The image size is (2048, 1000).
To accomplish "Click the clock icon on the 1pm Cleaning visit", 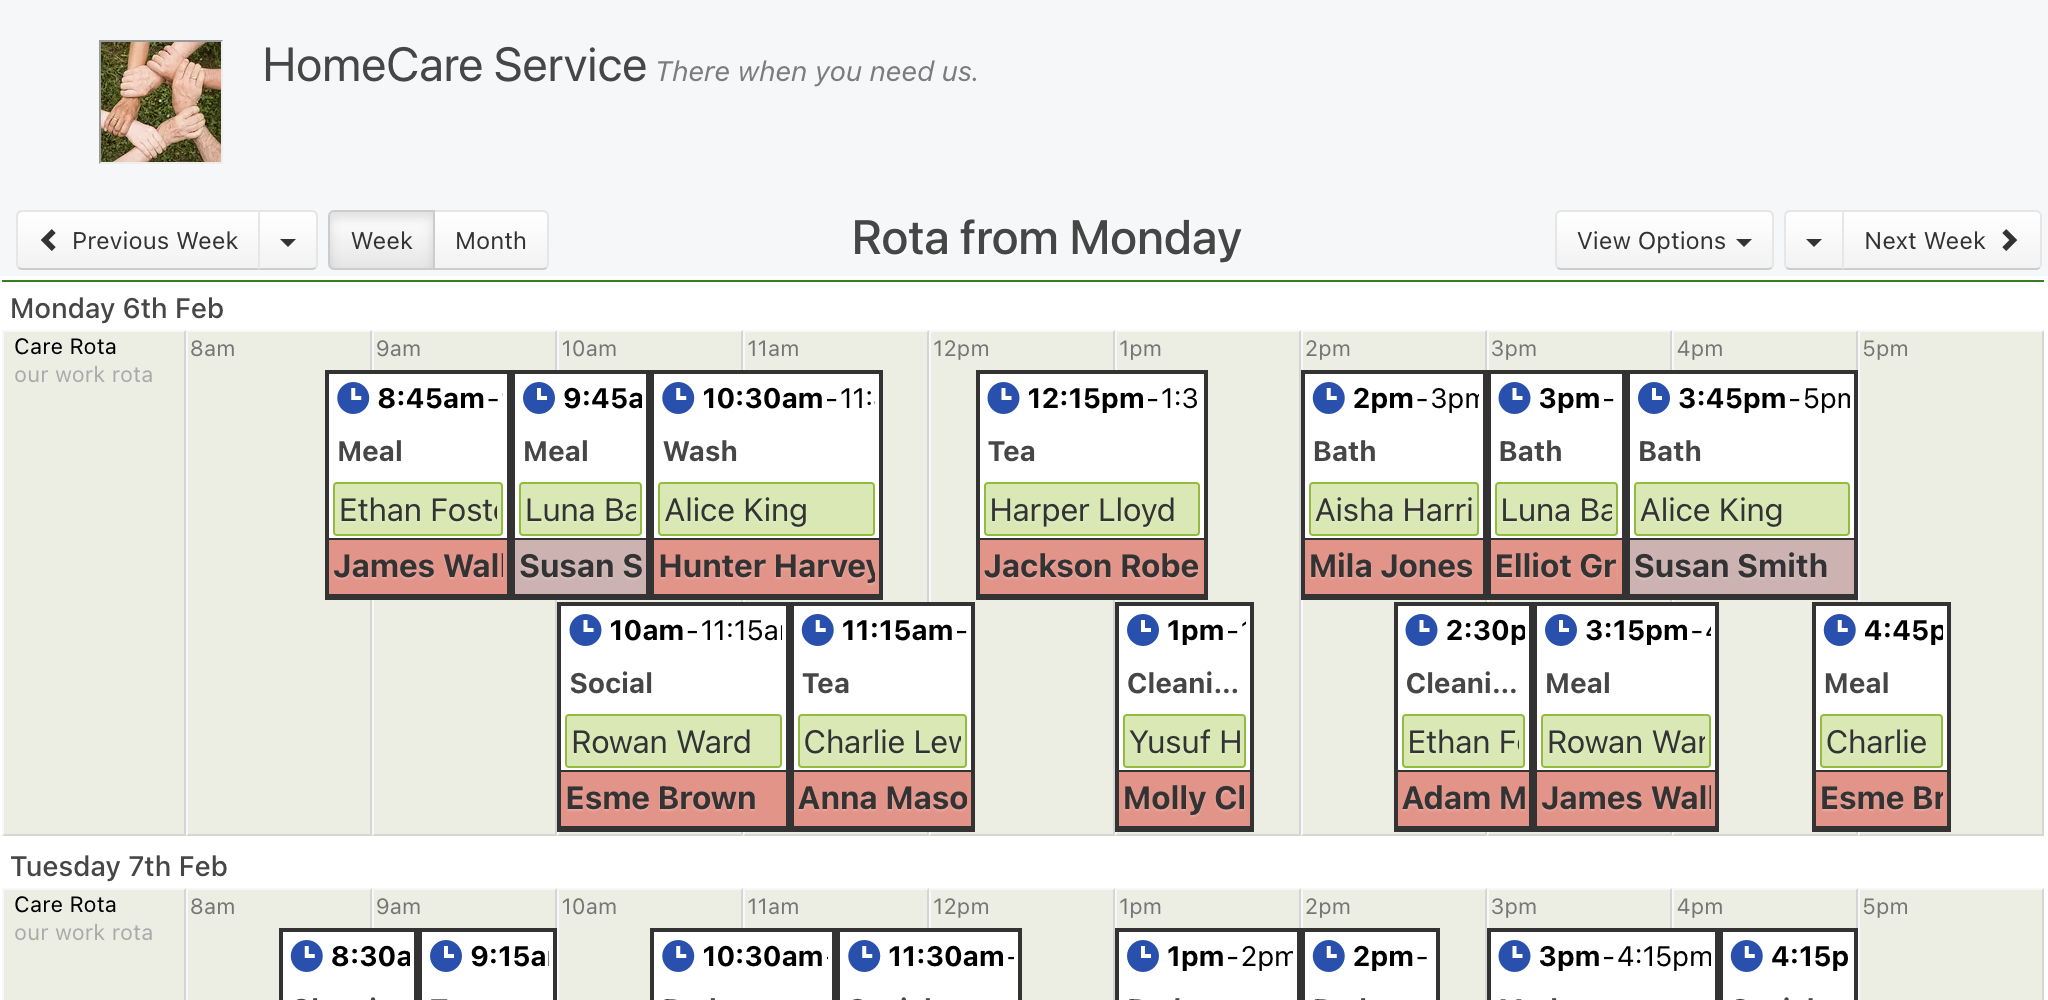I will pyautogui.click(x=1143, y=630).
